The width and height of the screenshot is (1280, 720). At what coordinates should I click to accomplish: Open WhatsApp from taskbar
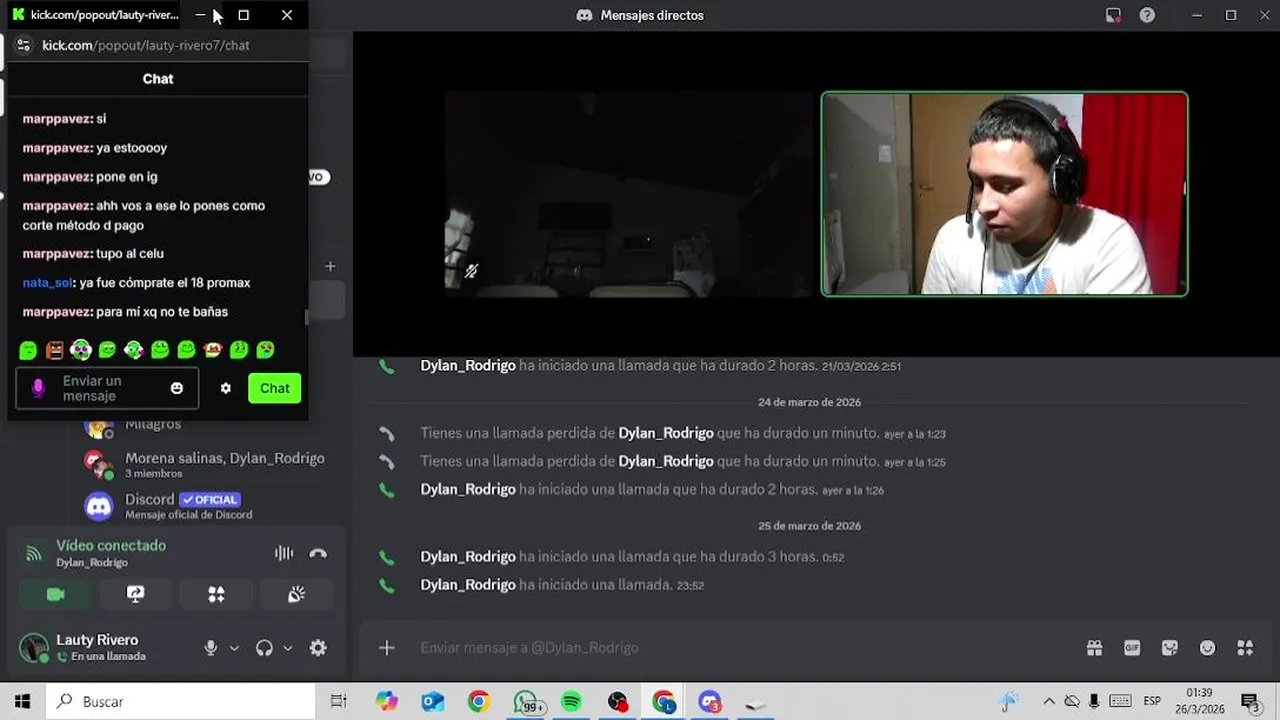pyautogui.click(x=527, y=702)
